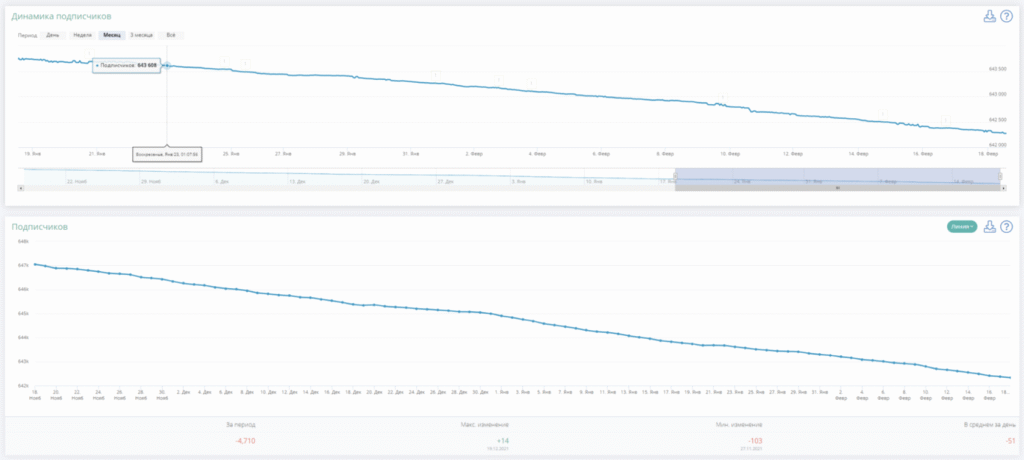Choose the Месяц period

point(111,35)
